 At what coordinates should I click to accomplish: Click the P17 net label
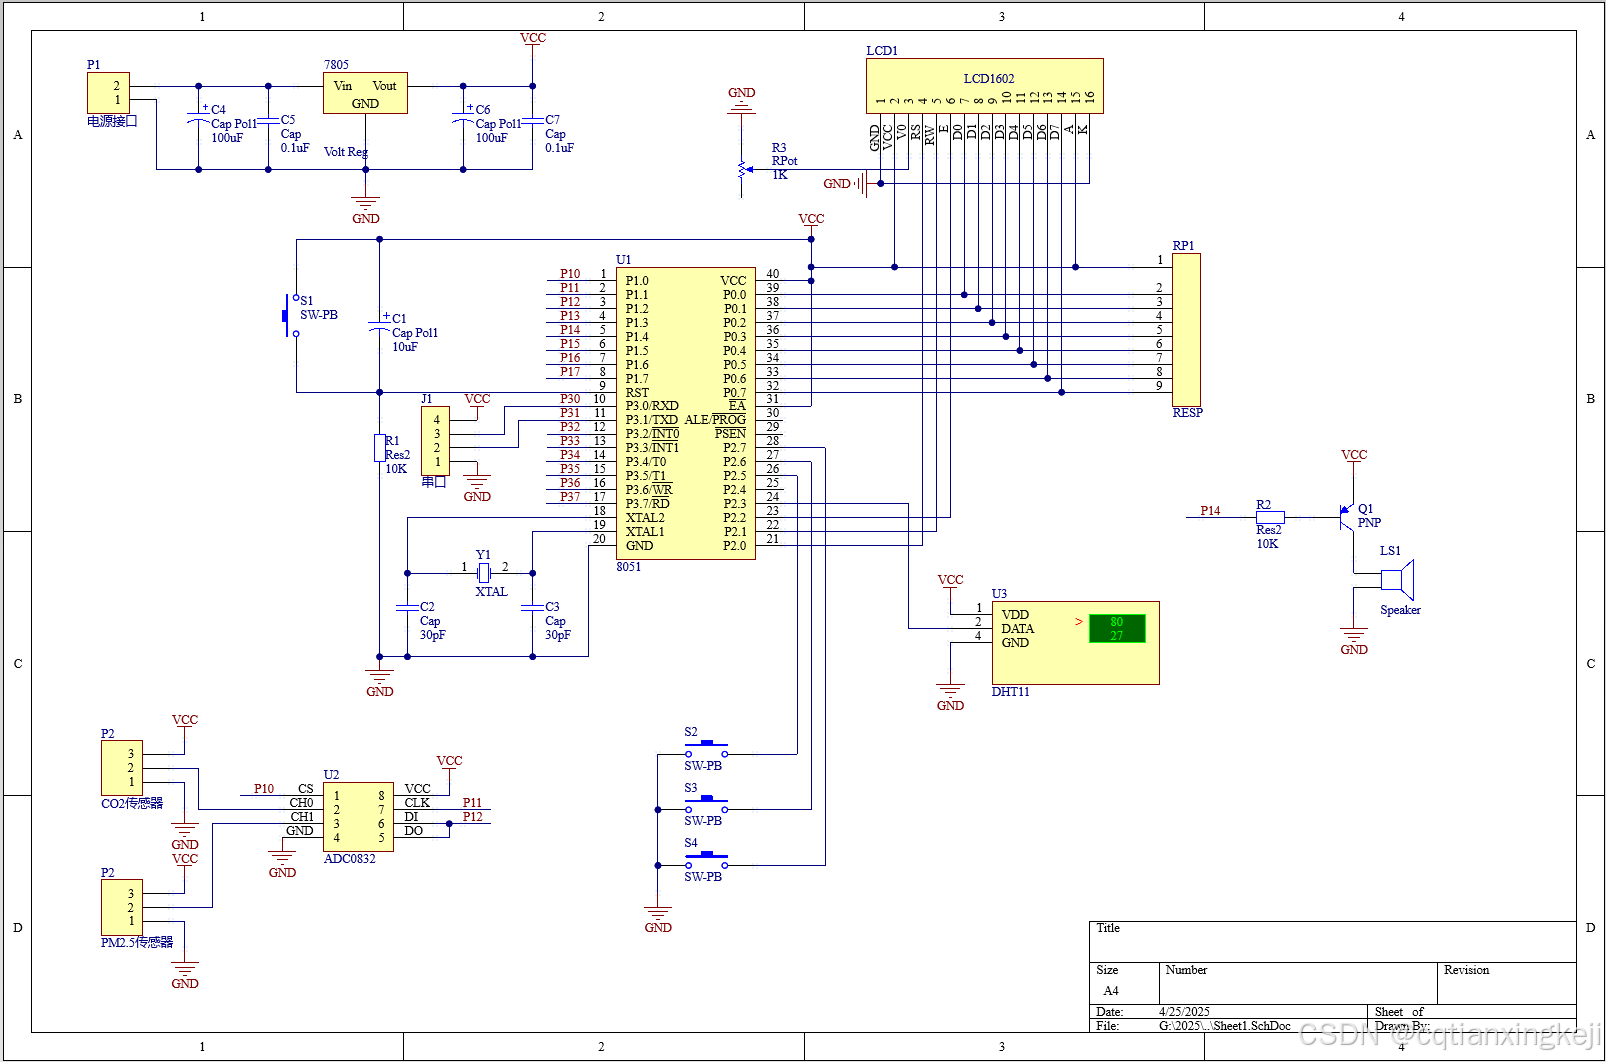pyautogui.click(x=570, y=371)
